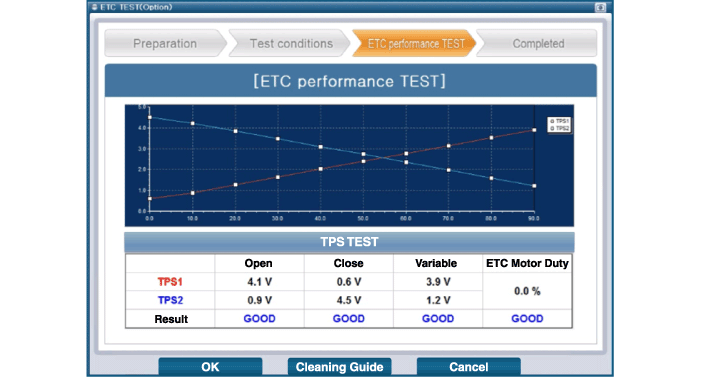Click the TPS2 data point at 0.0
Screen dimensions: 701x377
click(150, 117)
